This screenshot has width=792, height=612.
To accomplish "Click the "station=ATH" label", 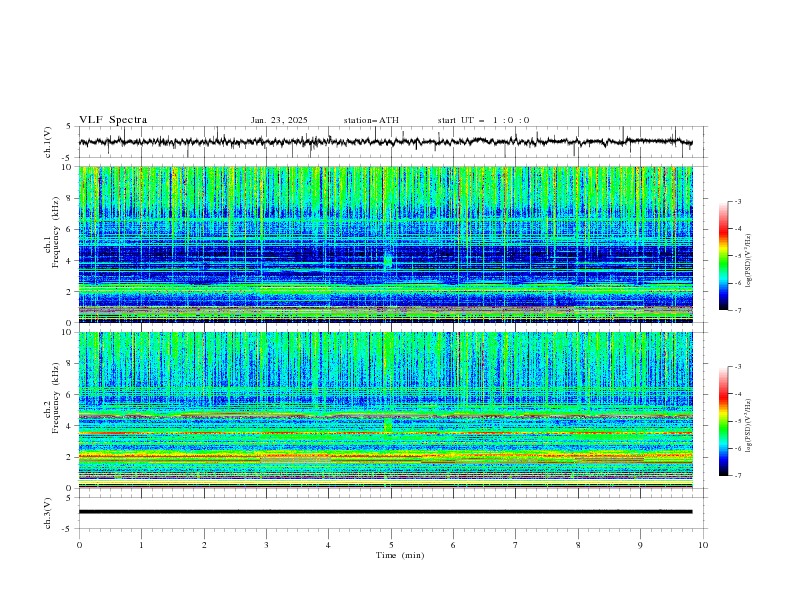I will (x=371, y=120).
